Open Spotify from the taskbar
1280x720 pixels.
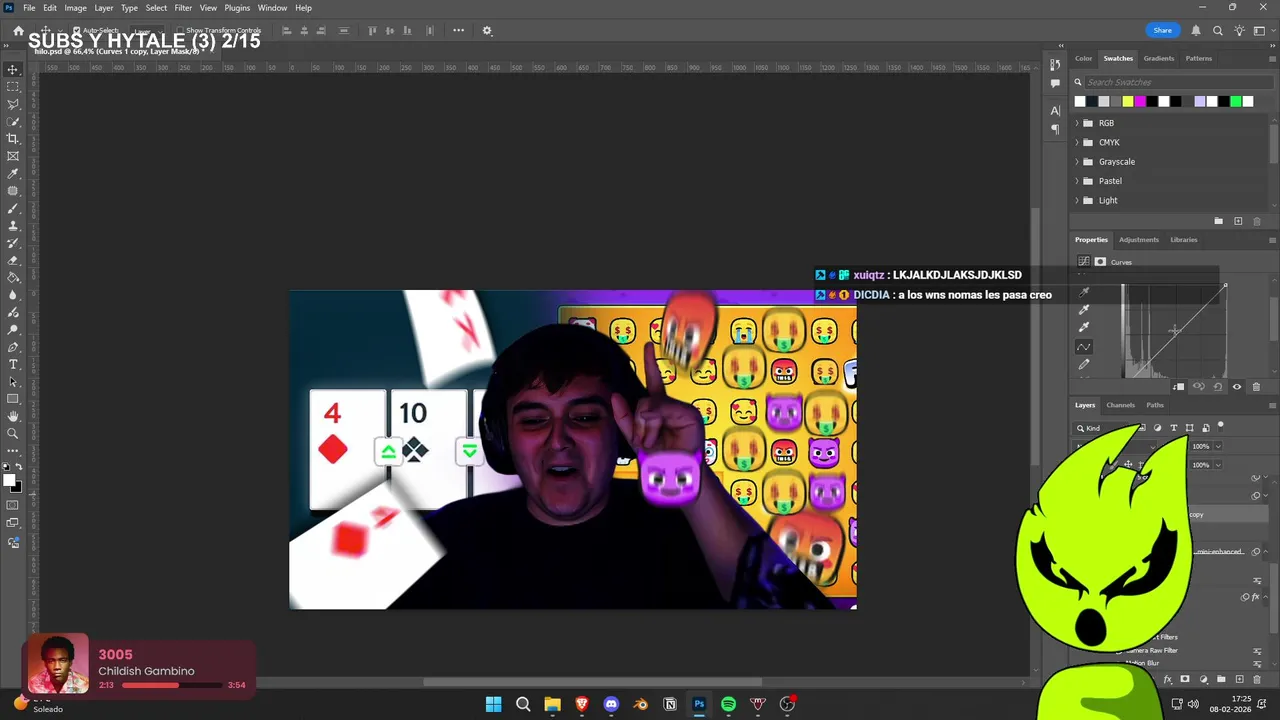(728, 704)
